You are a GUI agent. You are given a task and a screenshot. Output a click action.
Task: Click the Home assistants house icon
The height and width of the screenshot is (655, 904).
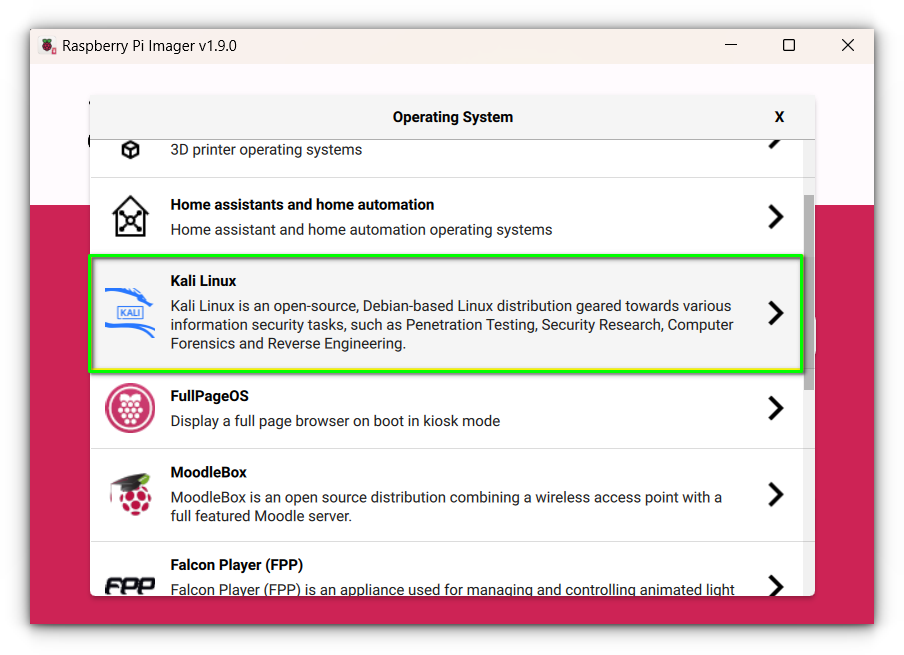click(130, 216)
